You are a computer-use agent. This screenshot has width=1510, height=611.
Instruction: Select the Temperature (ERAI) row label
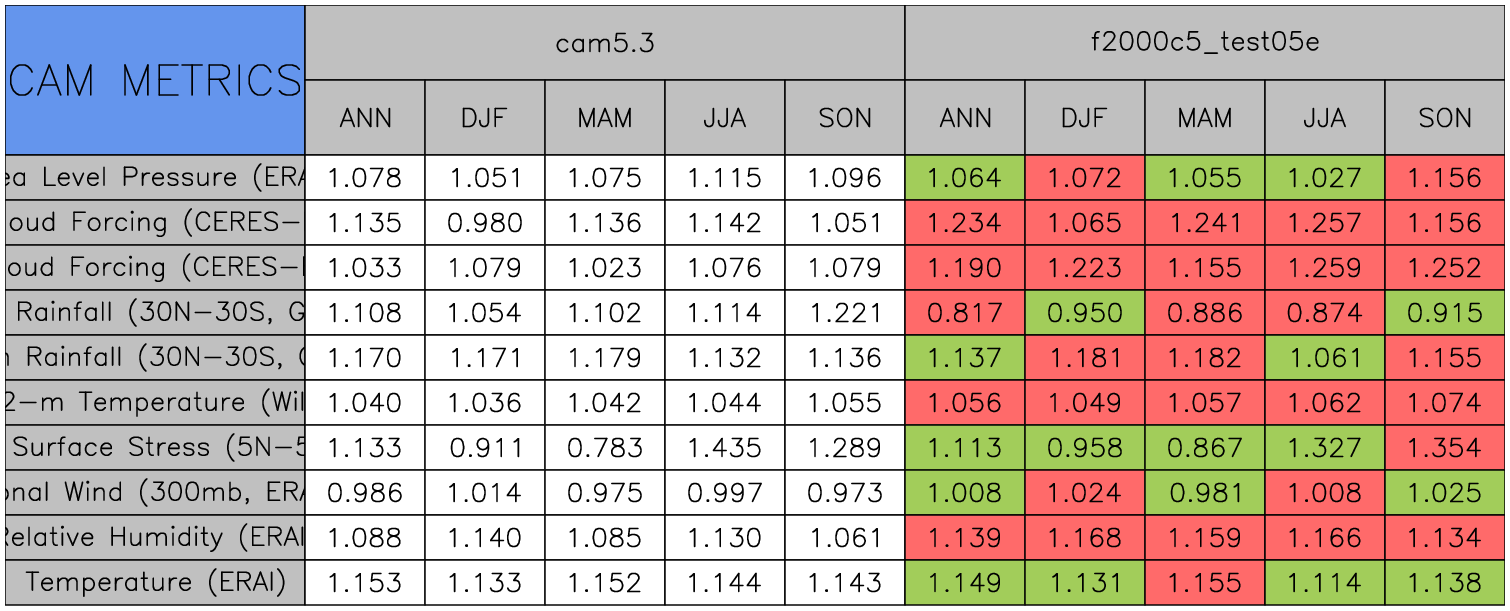point(155,582)
